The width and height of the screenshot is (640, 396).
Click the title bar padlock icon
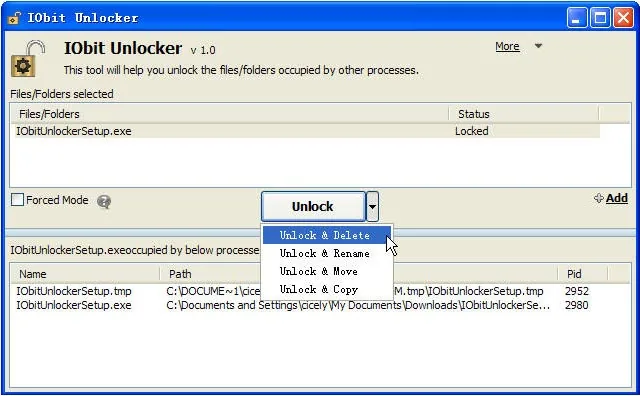(x=15, y=18)
